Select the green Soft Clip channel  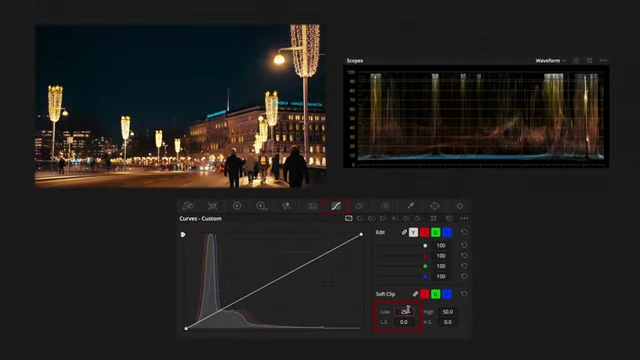click(x=436, y=294)
